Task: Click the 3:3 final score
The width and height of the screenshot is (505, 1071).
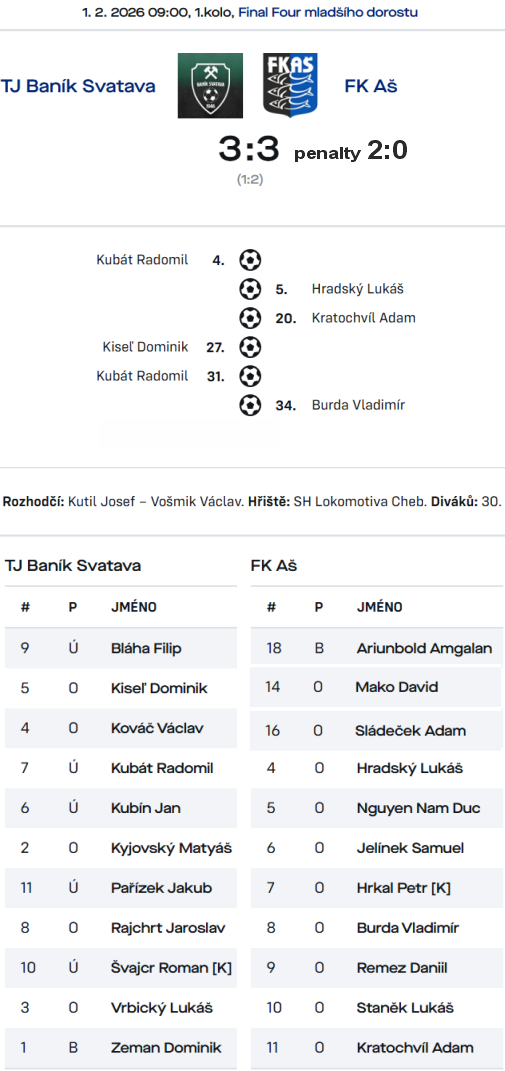Action: (x=249, y=149)
